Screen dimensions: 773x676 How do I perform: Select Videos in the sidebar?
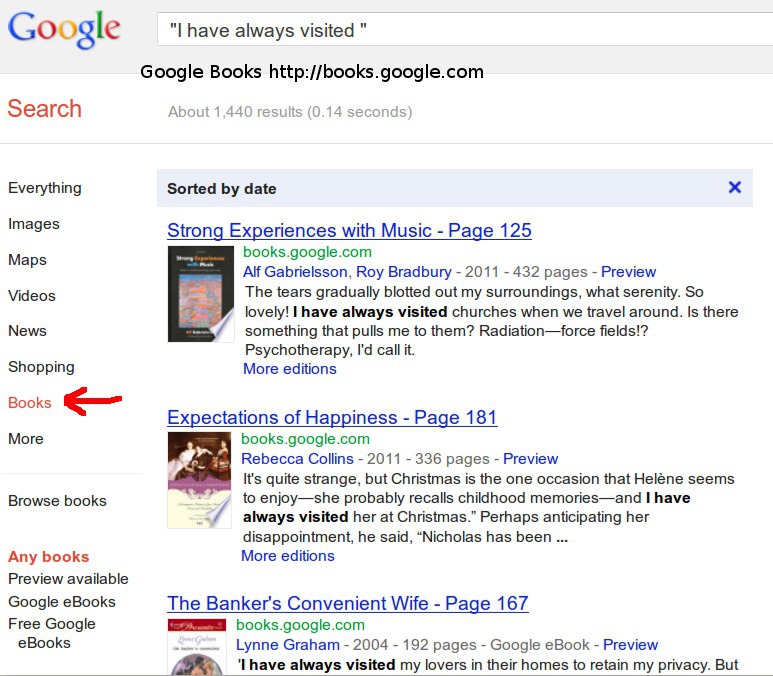(x=32, y=296)
